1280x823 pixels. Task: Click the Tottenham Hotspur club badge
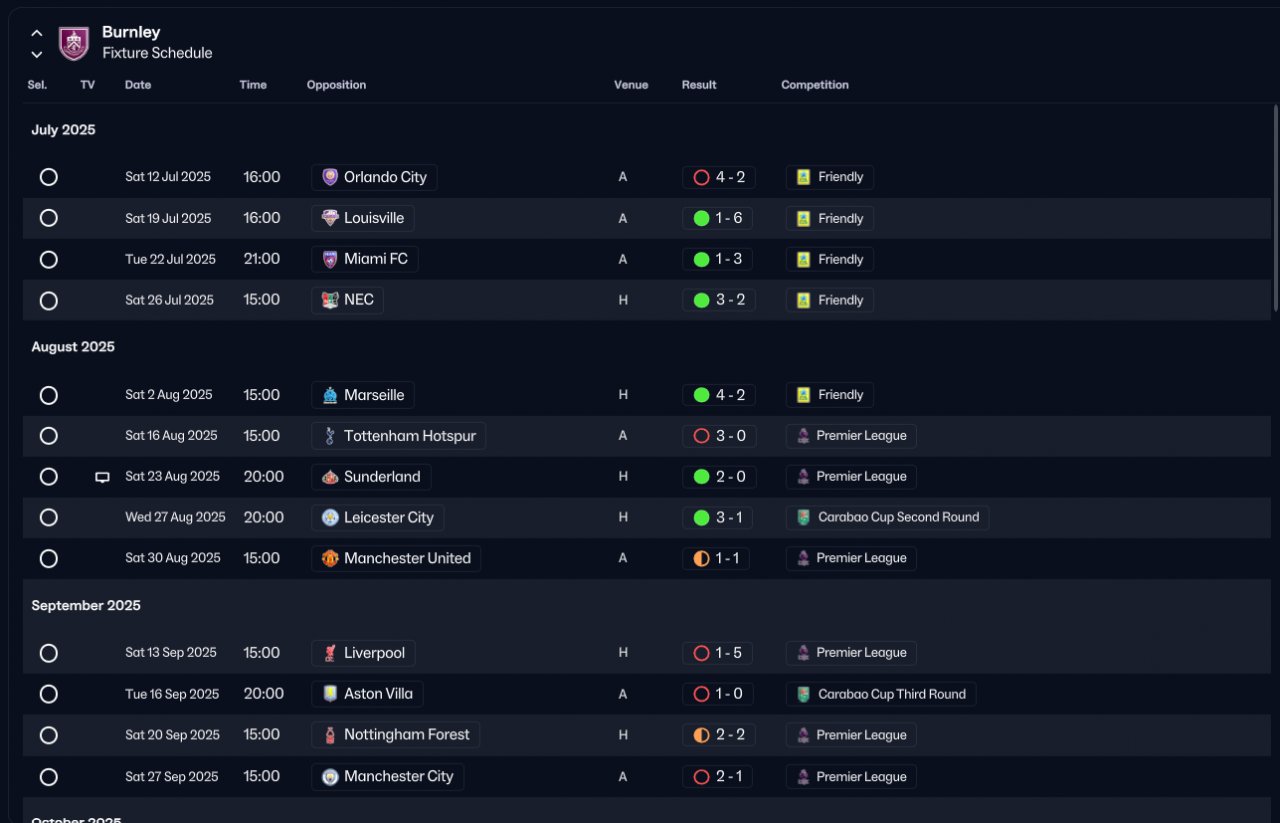tap(330, 436)
